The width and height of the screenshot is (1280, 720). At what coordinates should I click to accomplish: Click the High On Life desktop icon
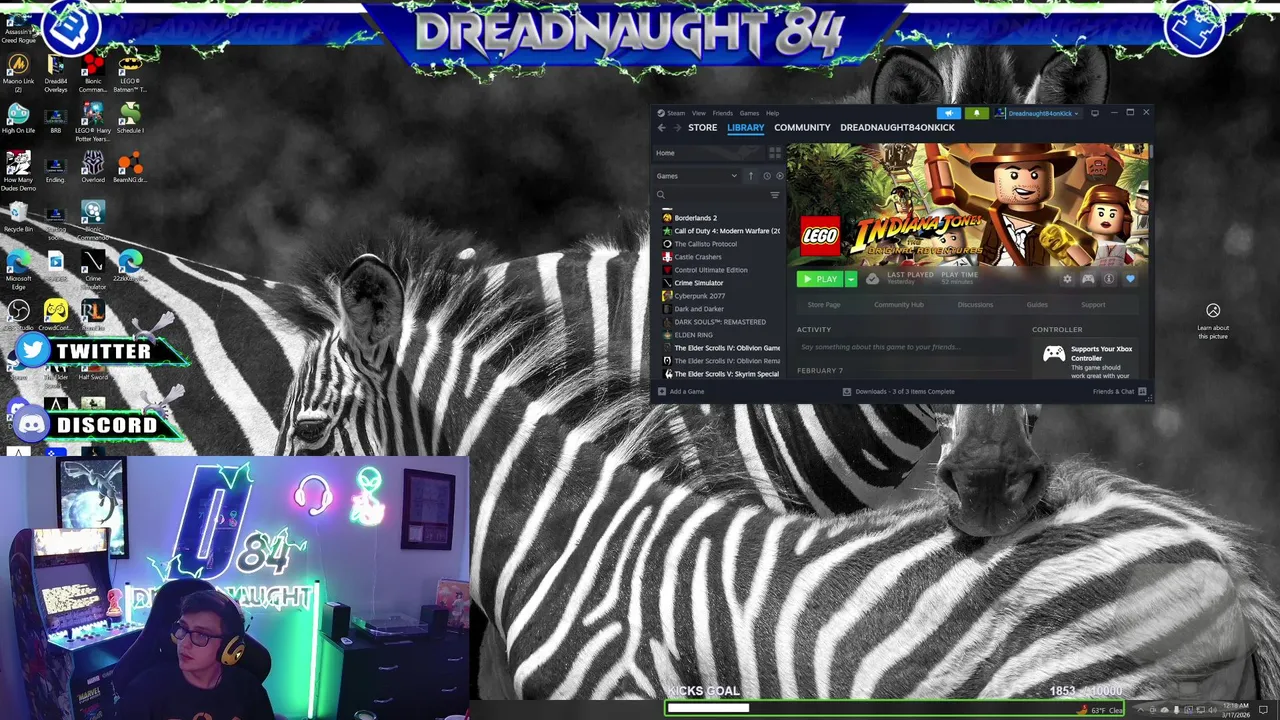[18, 118]
